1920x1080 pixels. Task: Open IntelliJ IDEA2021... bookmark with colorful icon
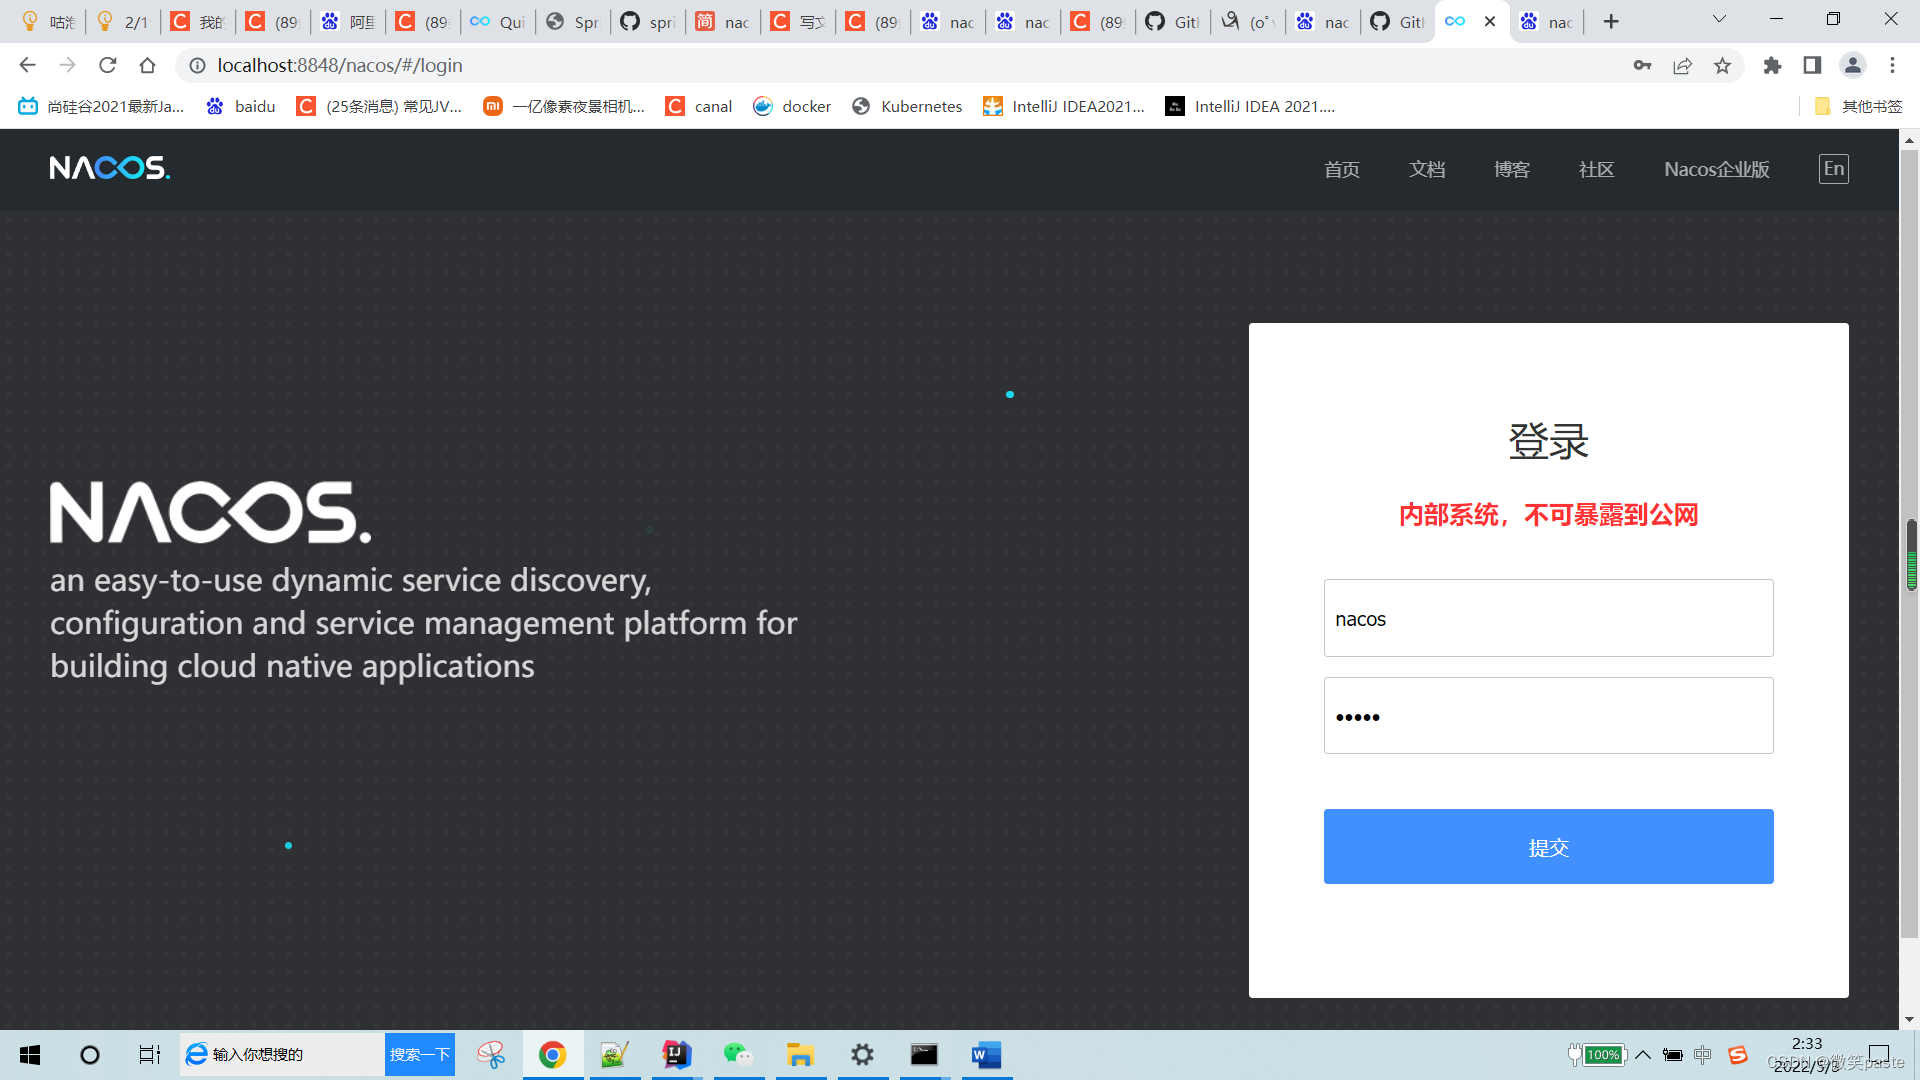[x=1064, y=106]
